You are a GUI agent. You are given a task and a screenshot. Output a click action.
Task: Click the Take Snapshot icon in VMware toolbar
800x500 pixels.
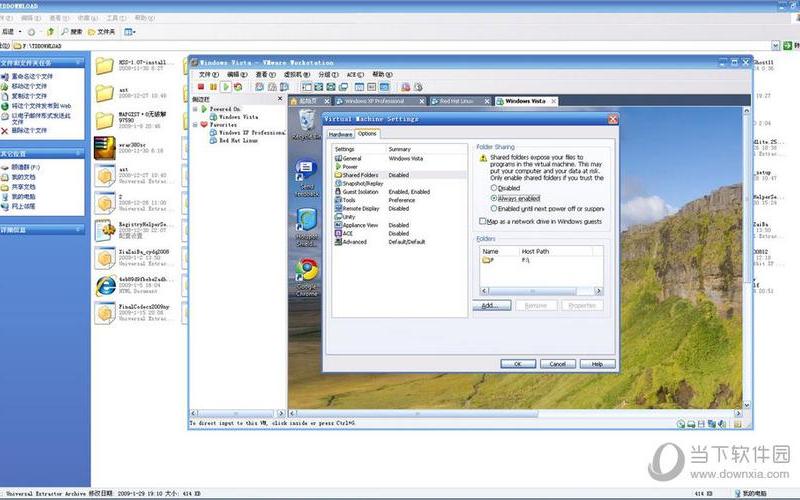coord(260,87)
